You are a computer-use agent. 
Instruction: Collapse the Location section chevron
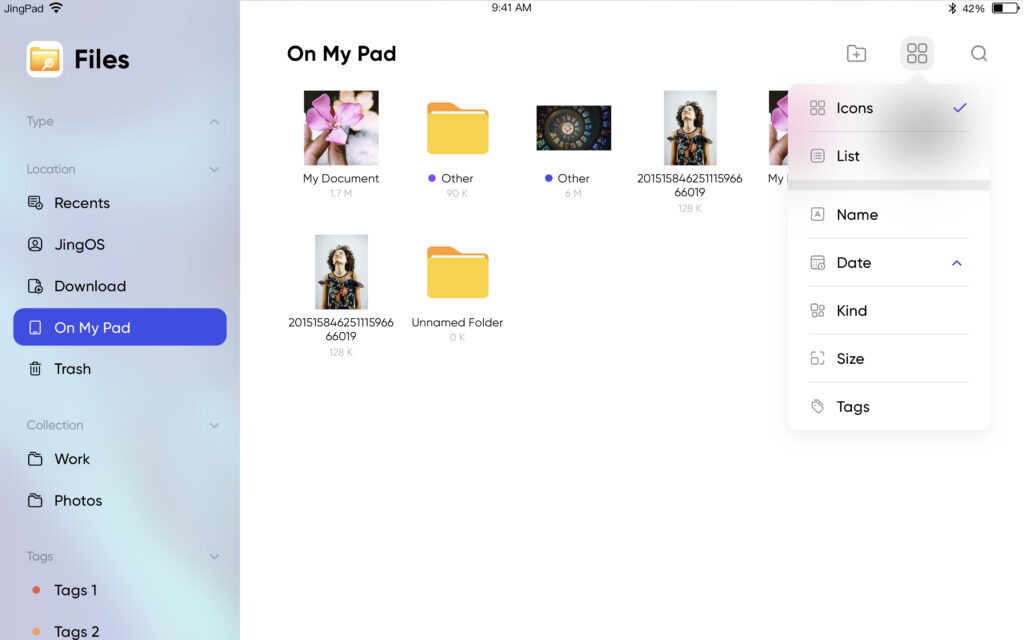214,170
